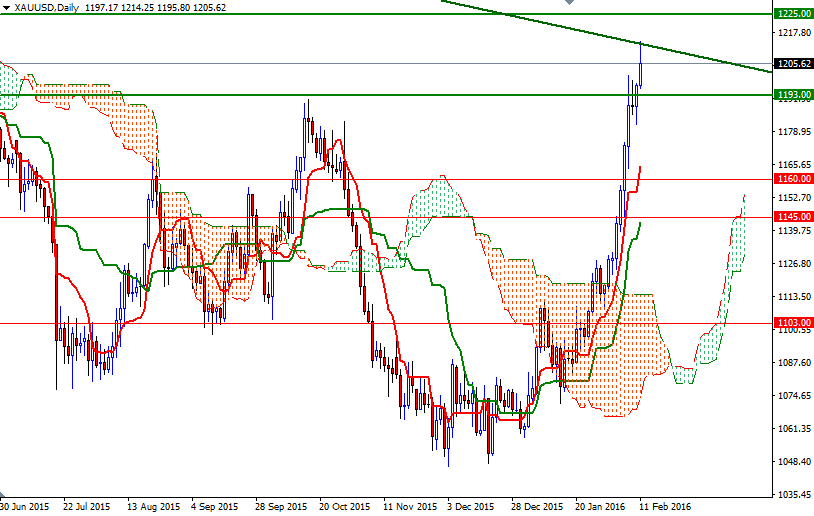Click the chart shift marker at top
Viewport: 814px width, 516px height.
click(569, 3)
